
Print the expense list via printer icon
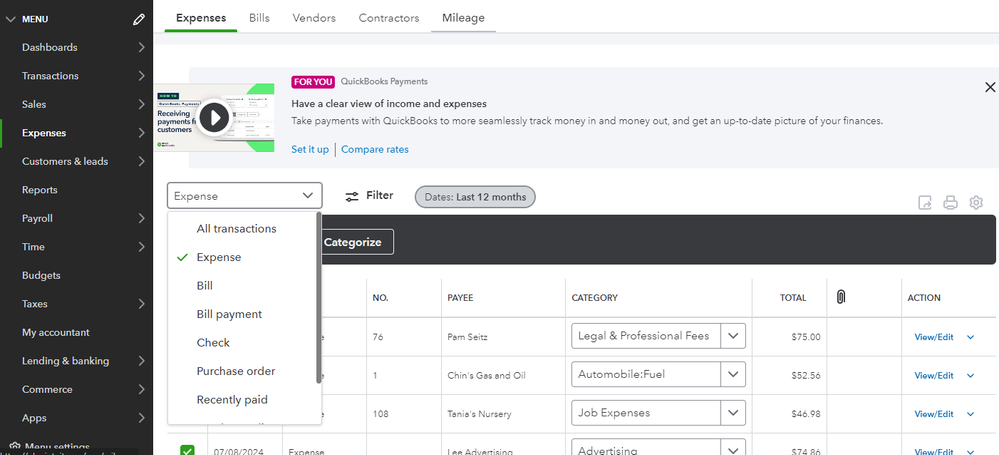point(950,203)
